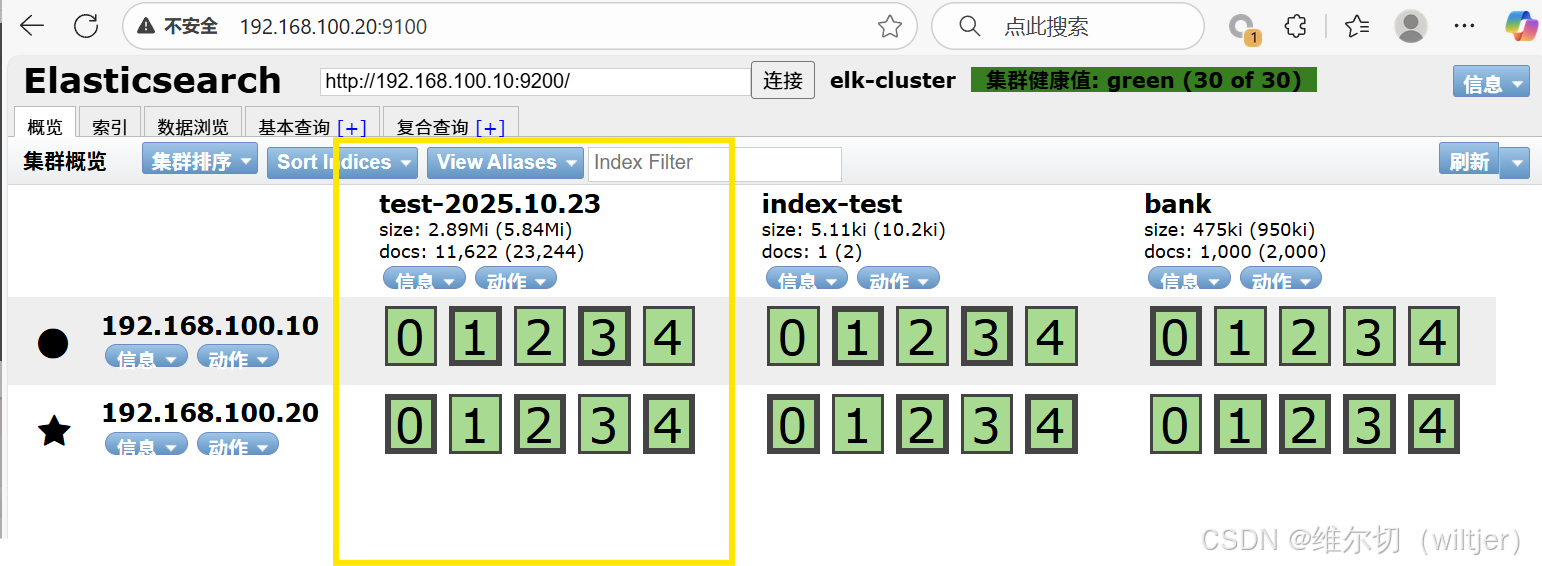The height and width of the screenshot is (566, 1542).
Task: Open 动作 dropdown for node 192.168.100.10
Action: [x=238, y=357]
